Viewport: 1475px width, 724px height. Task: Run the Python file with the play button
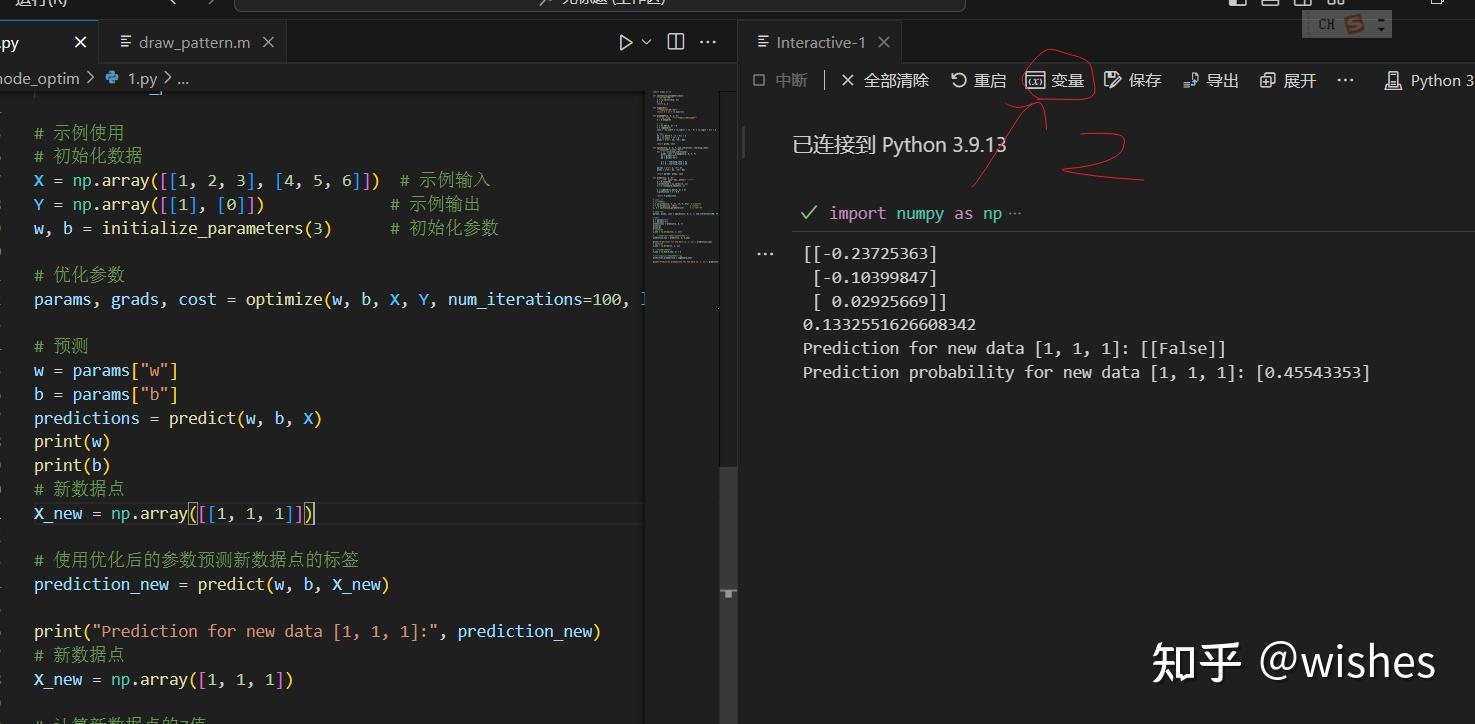pyautogui.click(x=627, y=41)
